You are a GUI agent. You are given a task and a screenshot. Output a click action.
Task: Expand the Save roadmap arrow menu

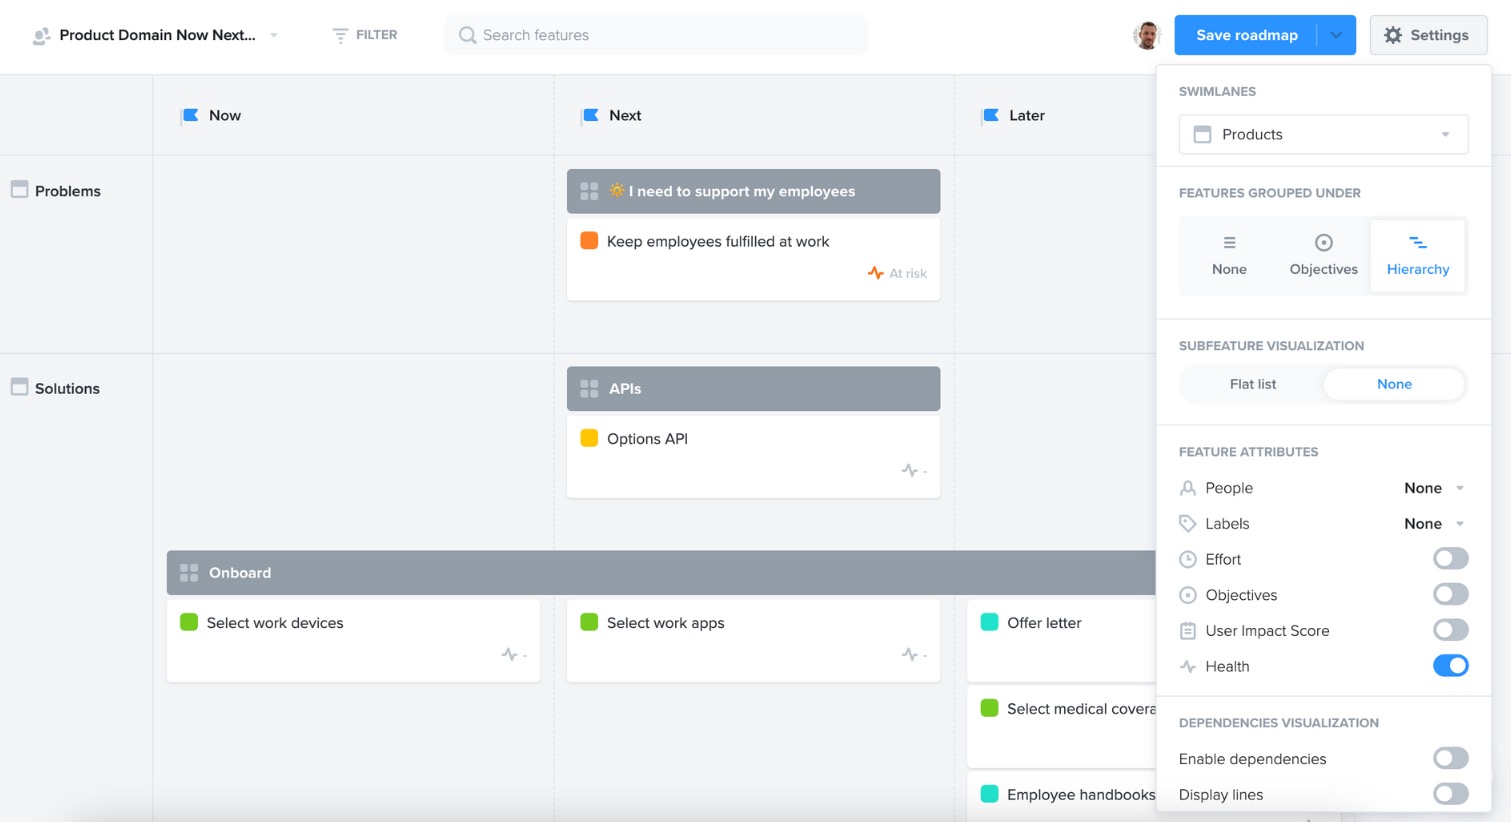point(1336,35)
